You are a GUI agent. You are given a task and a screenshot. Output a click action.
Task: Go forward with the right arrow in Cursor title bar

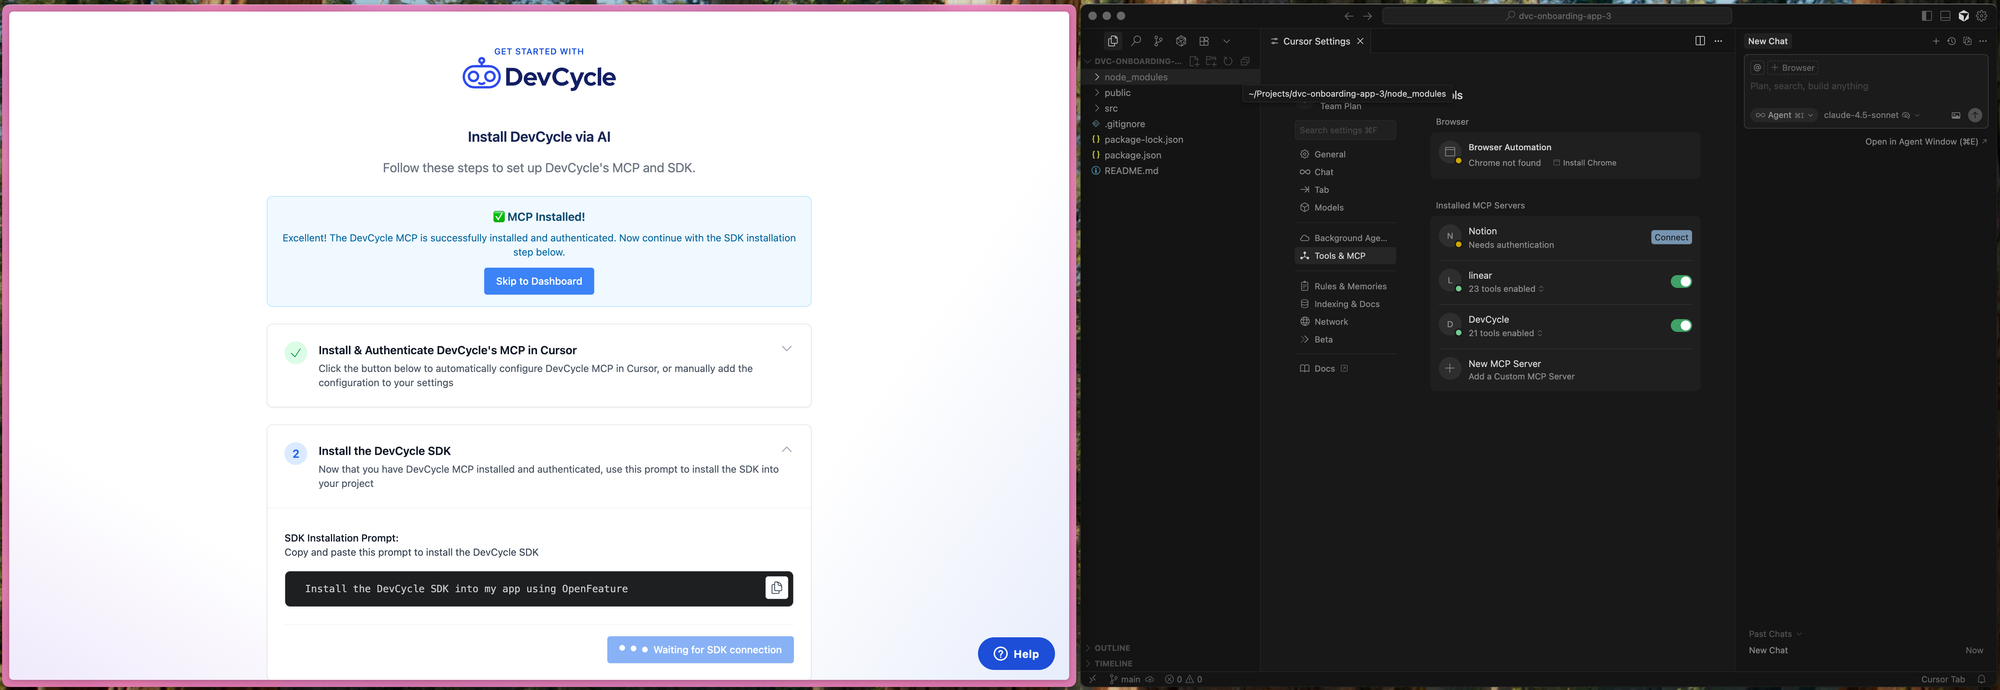[x=1367, y=16]
